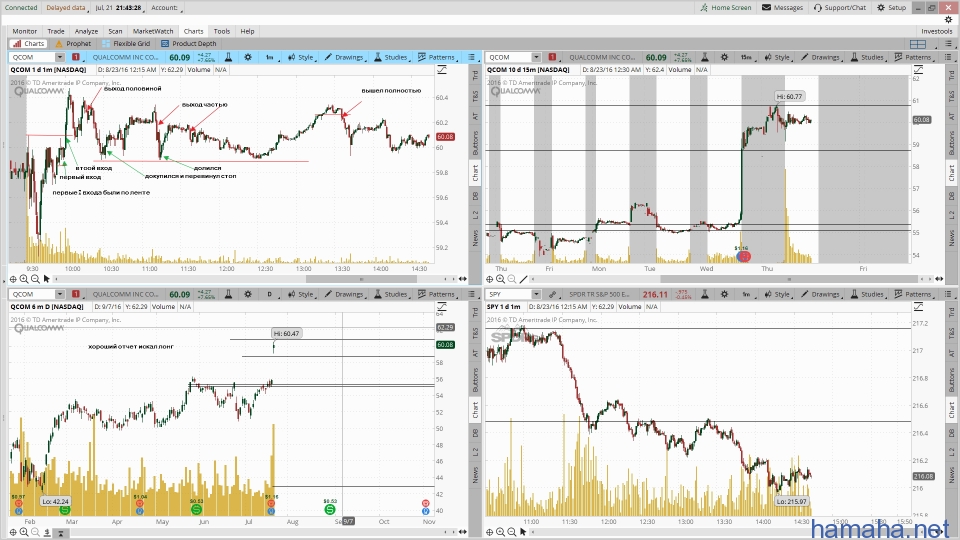Switch to Trade tab
Viewport: 960px width, 540px height.
56,31
